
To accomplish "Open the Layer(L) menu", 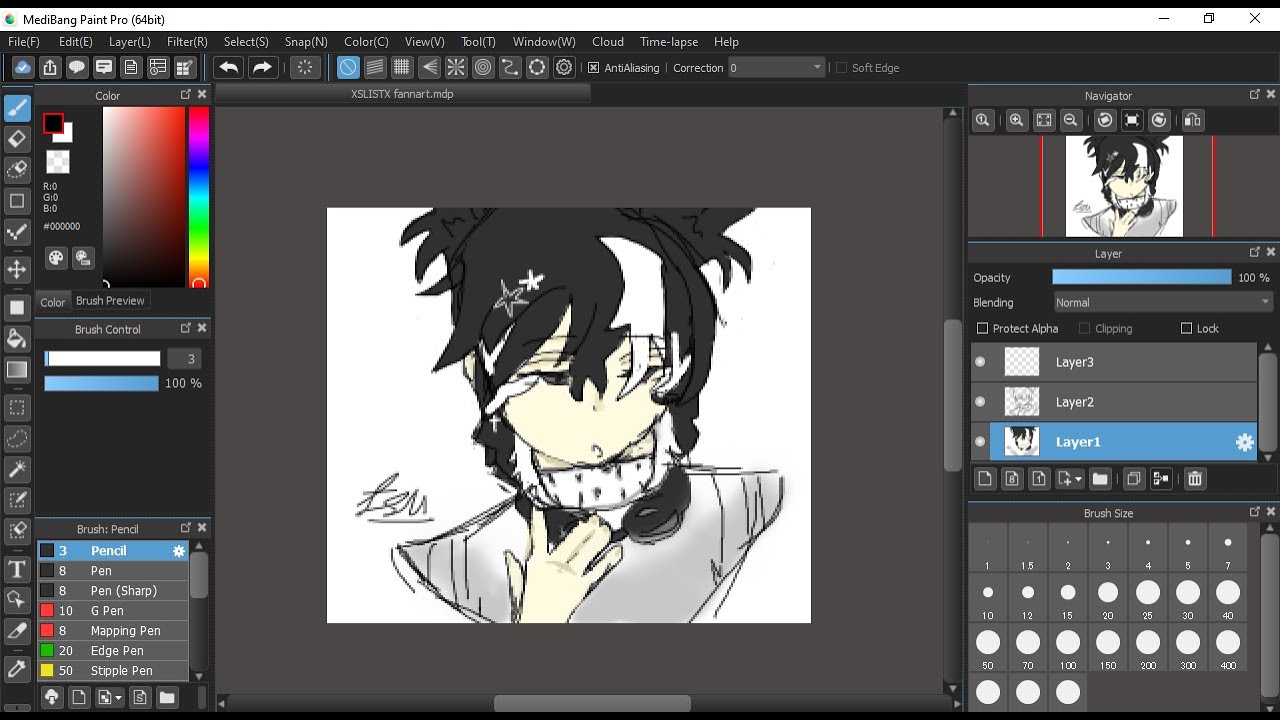I will [130, 42].
